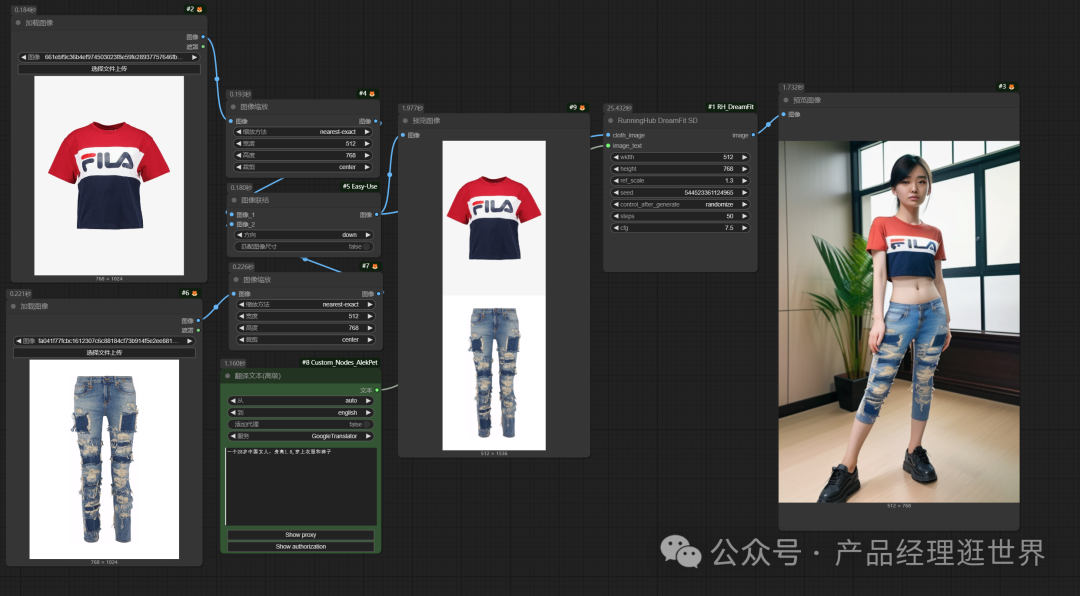
Task: Open image file dropdown in node #6
Action: [x=104, y=340]
